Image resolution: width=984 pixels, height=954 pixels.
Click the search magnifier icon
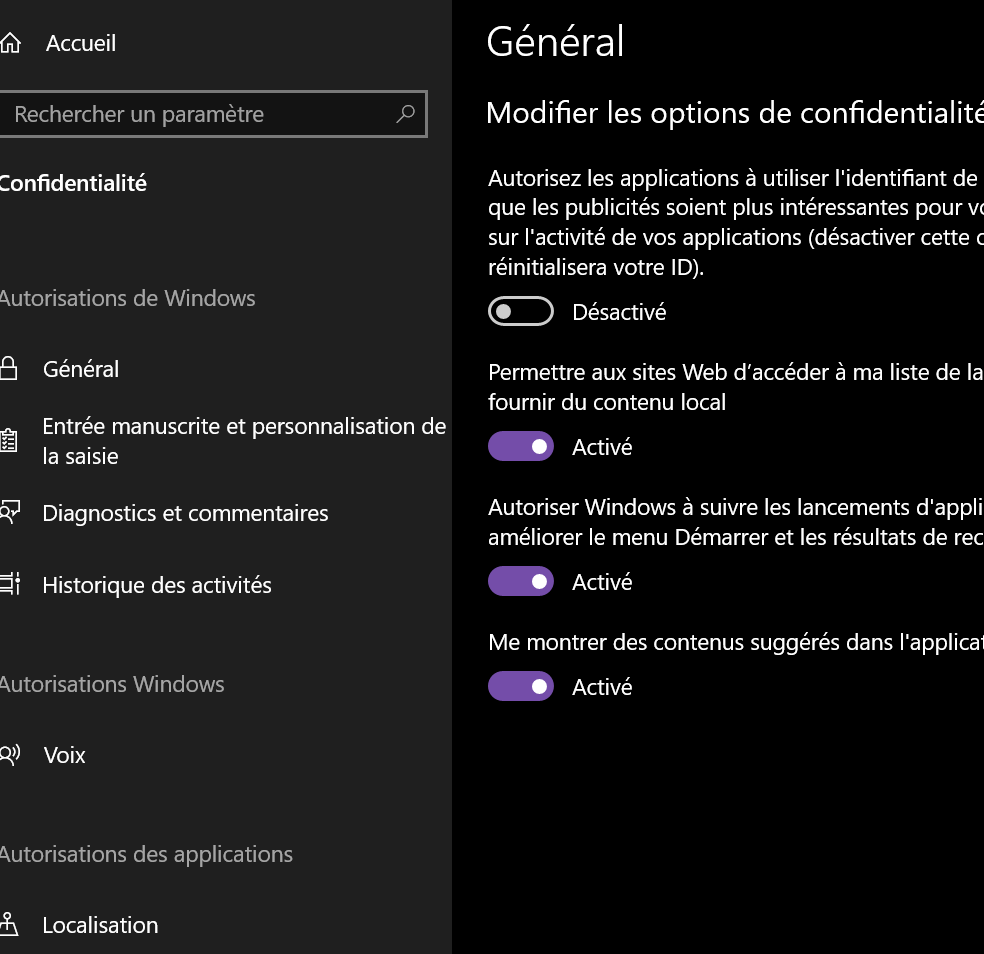(405, 114)
